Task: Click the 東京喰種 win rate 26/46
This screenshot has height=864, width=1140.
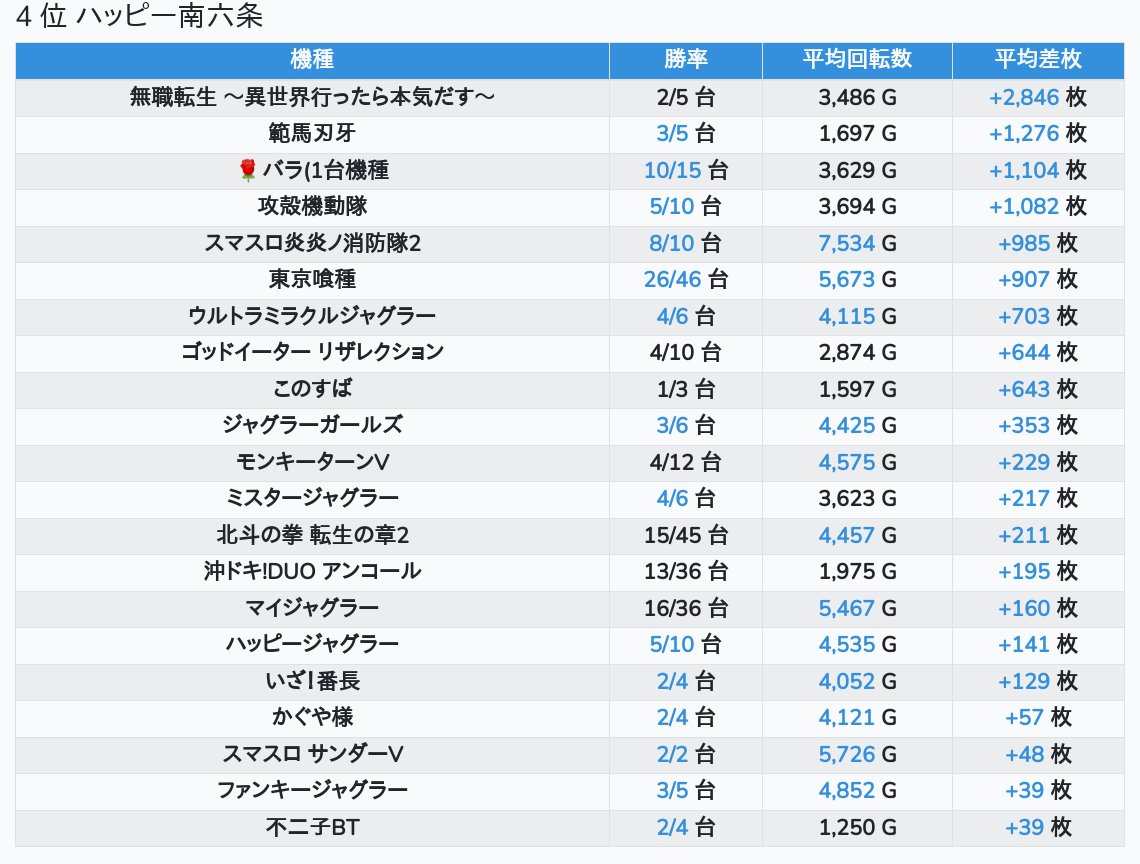Action: 673,280
